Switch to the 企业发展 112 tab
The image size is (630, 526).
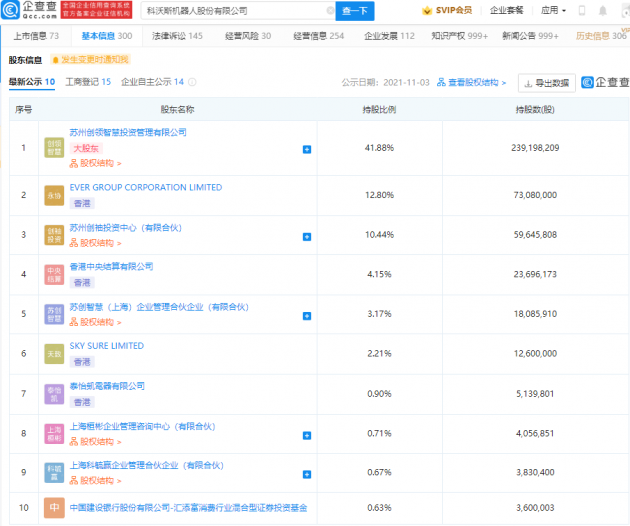[389, 36]
